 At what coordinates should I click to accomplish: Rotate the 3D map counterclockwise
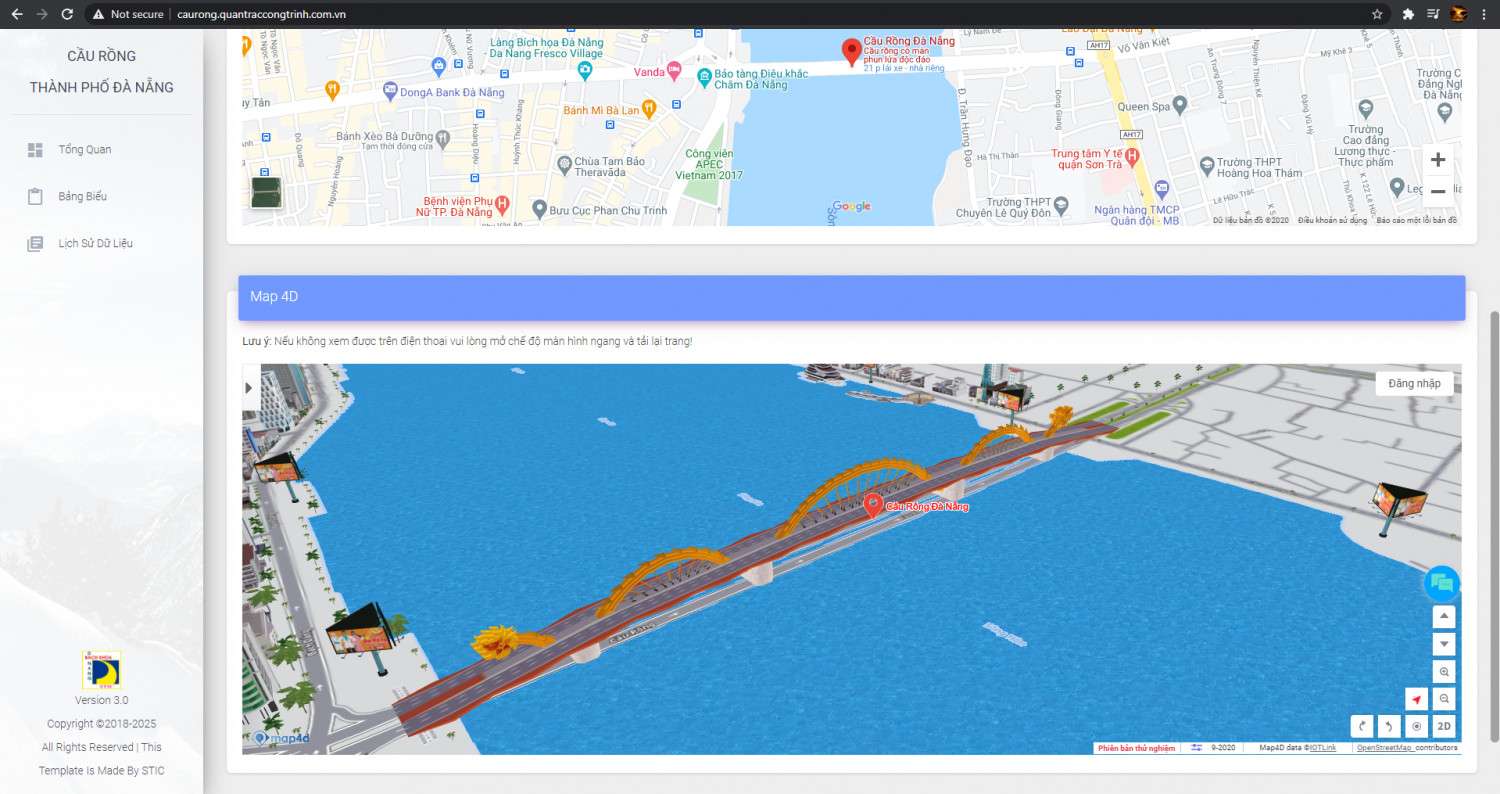(x=1388, y=726)
